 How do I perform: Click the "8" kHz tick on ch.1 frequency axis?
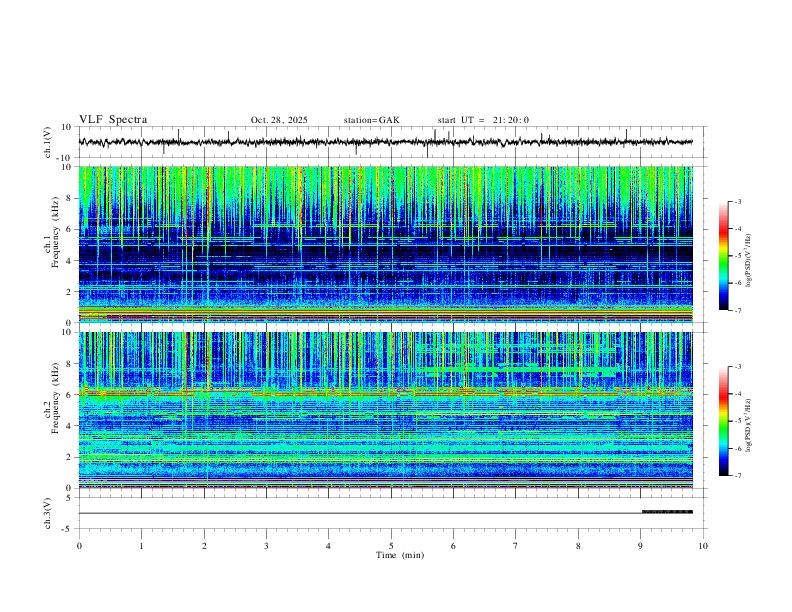click(x=70, y=198)
